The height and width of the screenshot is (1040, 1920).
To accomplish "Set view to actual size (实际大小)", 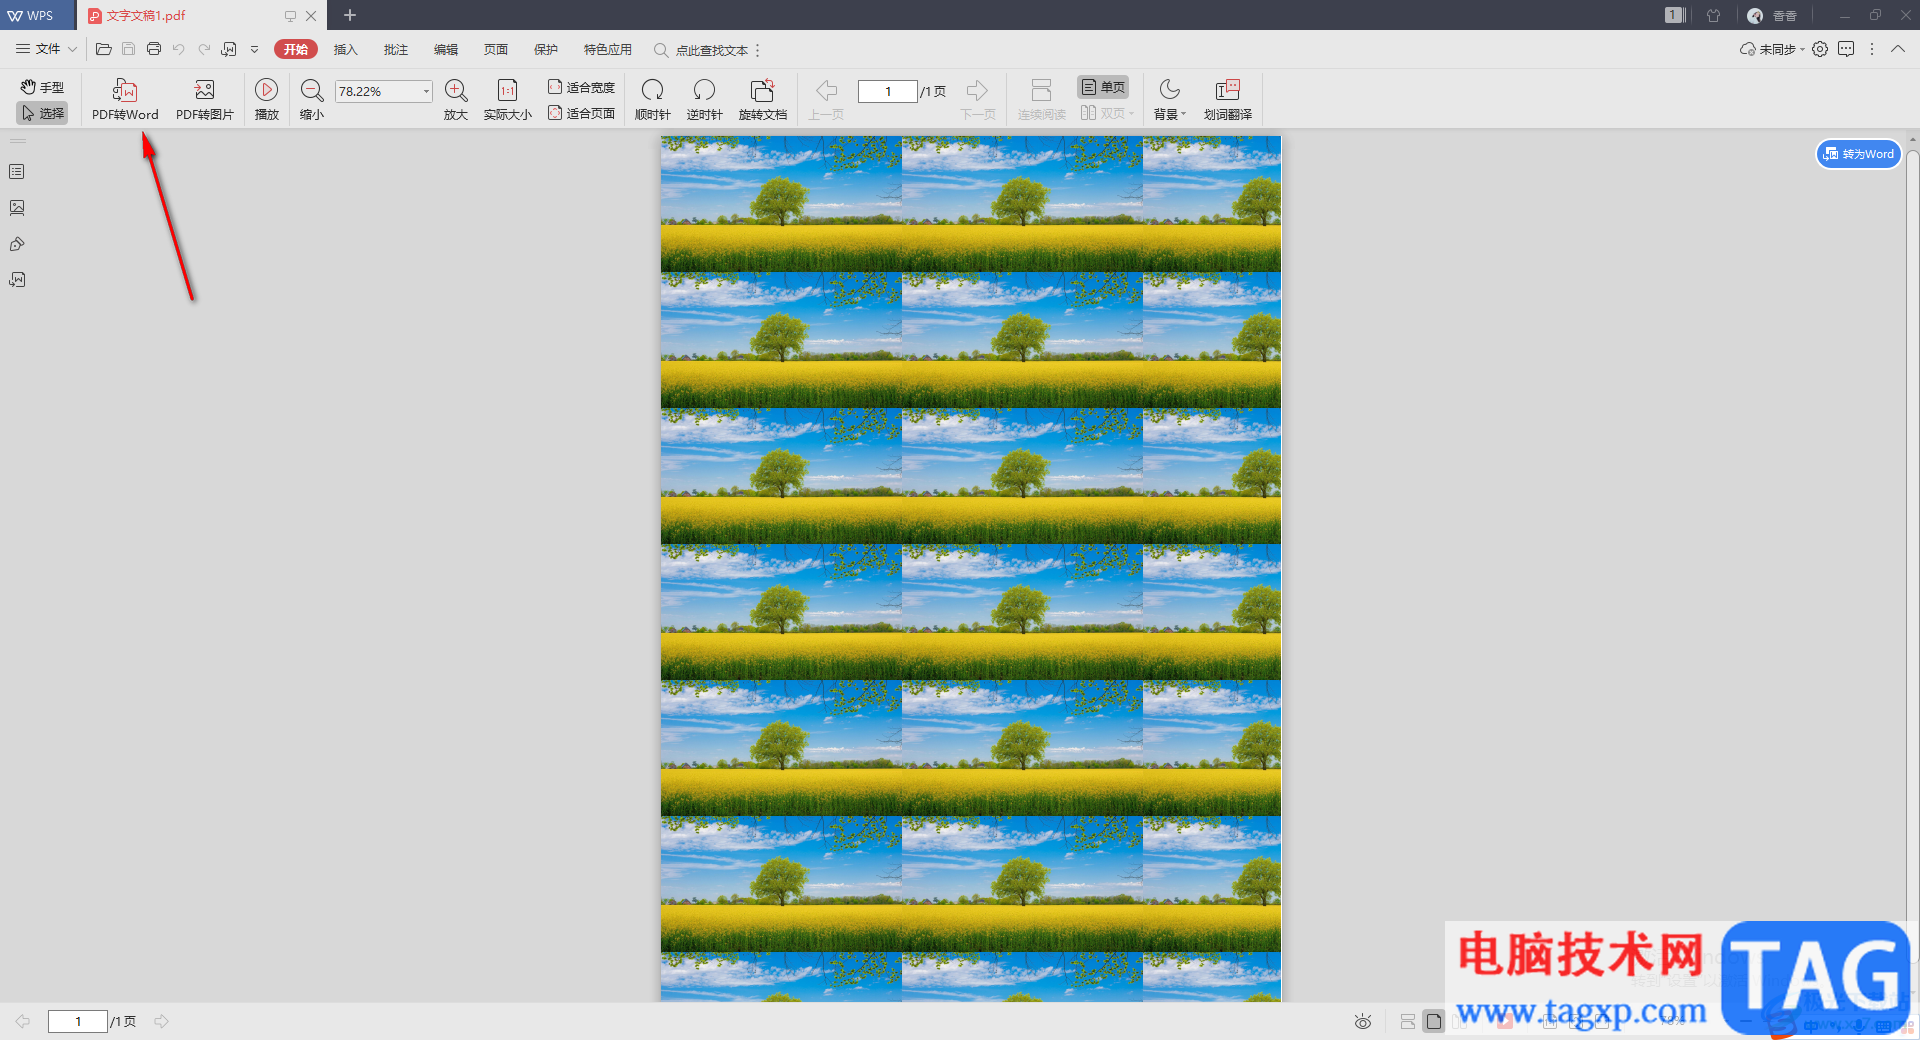I will [508, 100].
